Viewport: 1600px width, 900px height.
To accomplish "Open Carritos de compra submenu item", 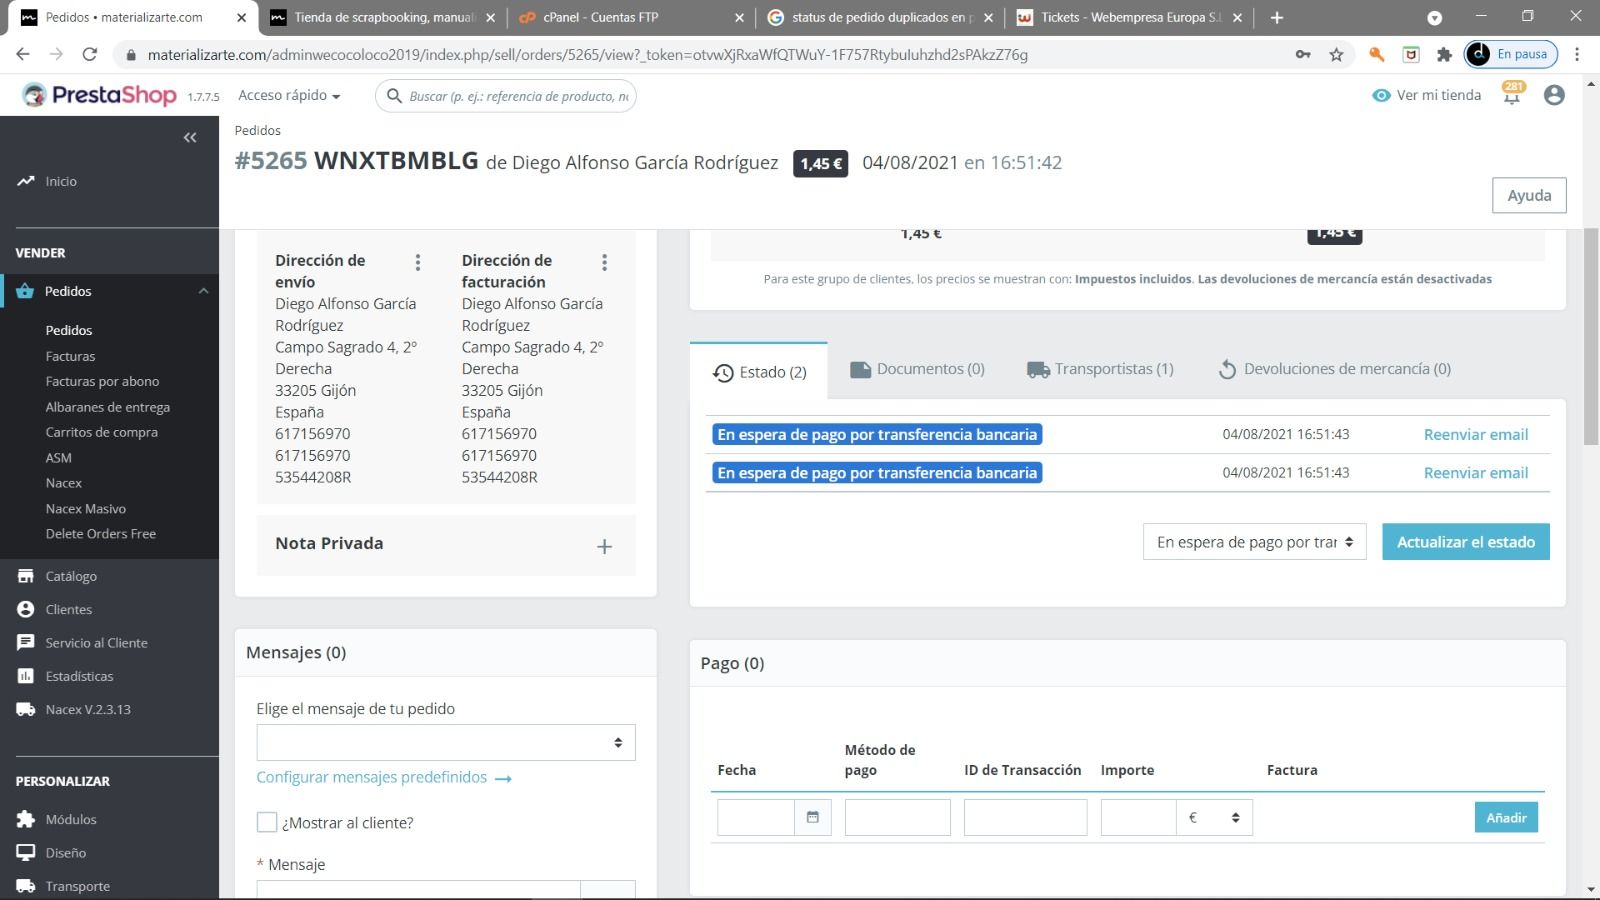I will click(x=101, y=432).
